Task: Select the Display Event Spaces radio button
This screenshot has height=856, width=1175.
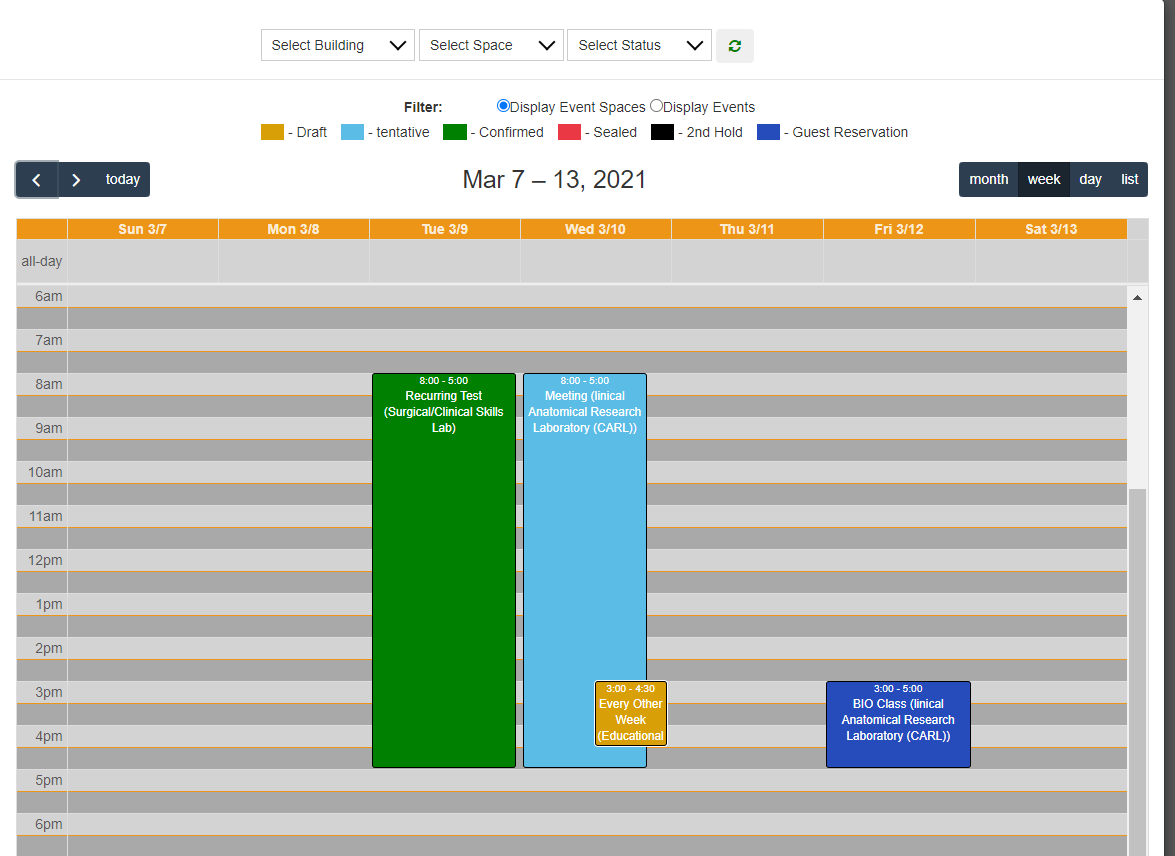Action: click(502, 104)
